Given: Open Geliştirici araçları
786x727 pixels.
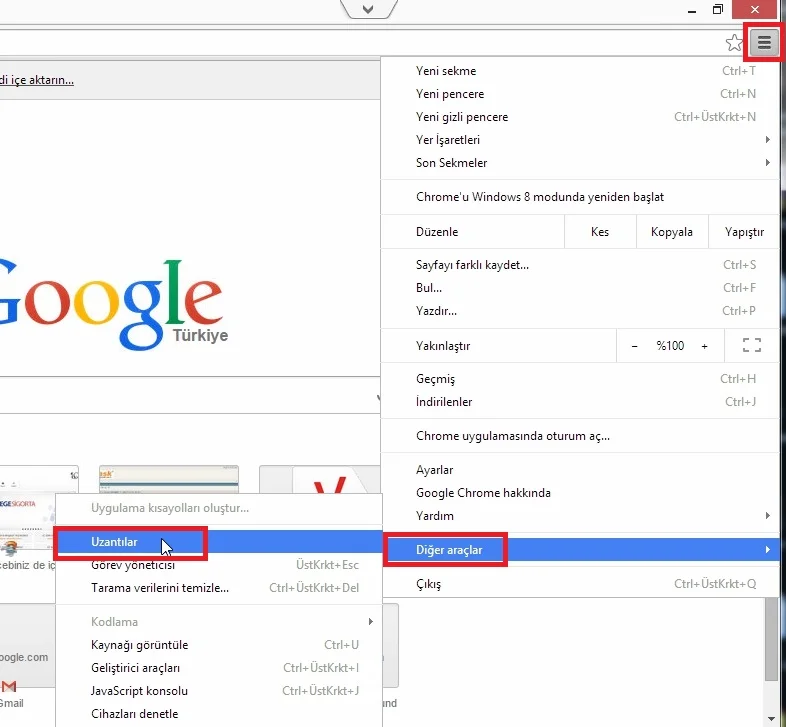Looking at the screenshot, I should 135,668.
